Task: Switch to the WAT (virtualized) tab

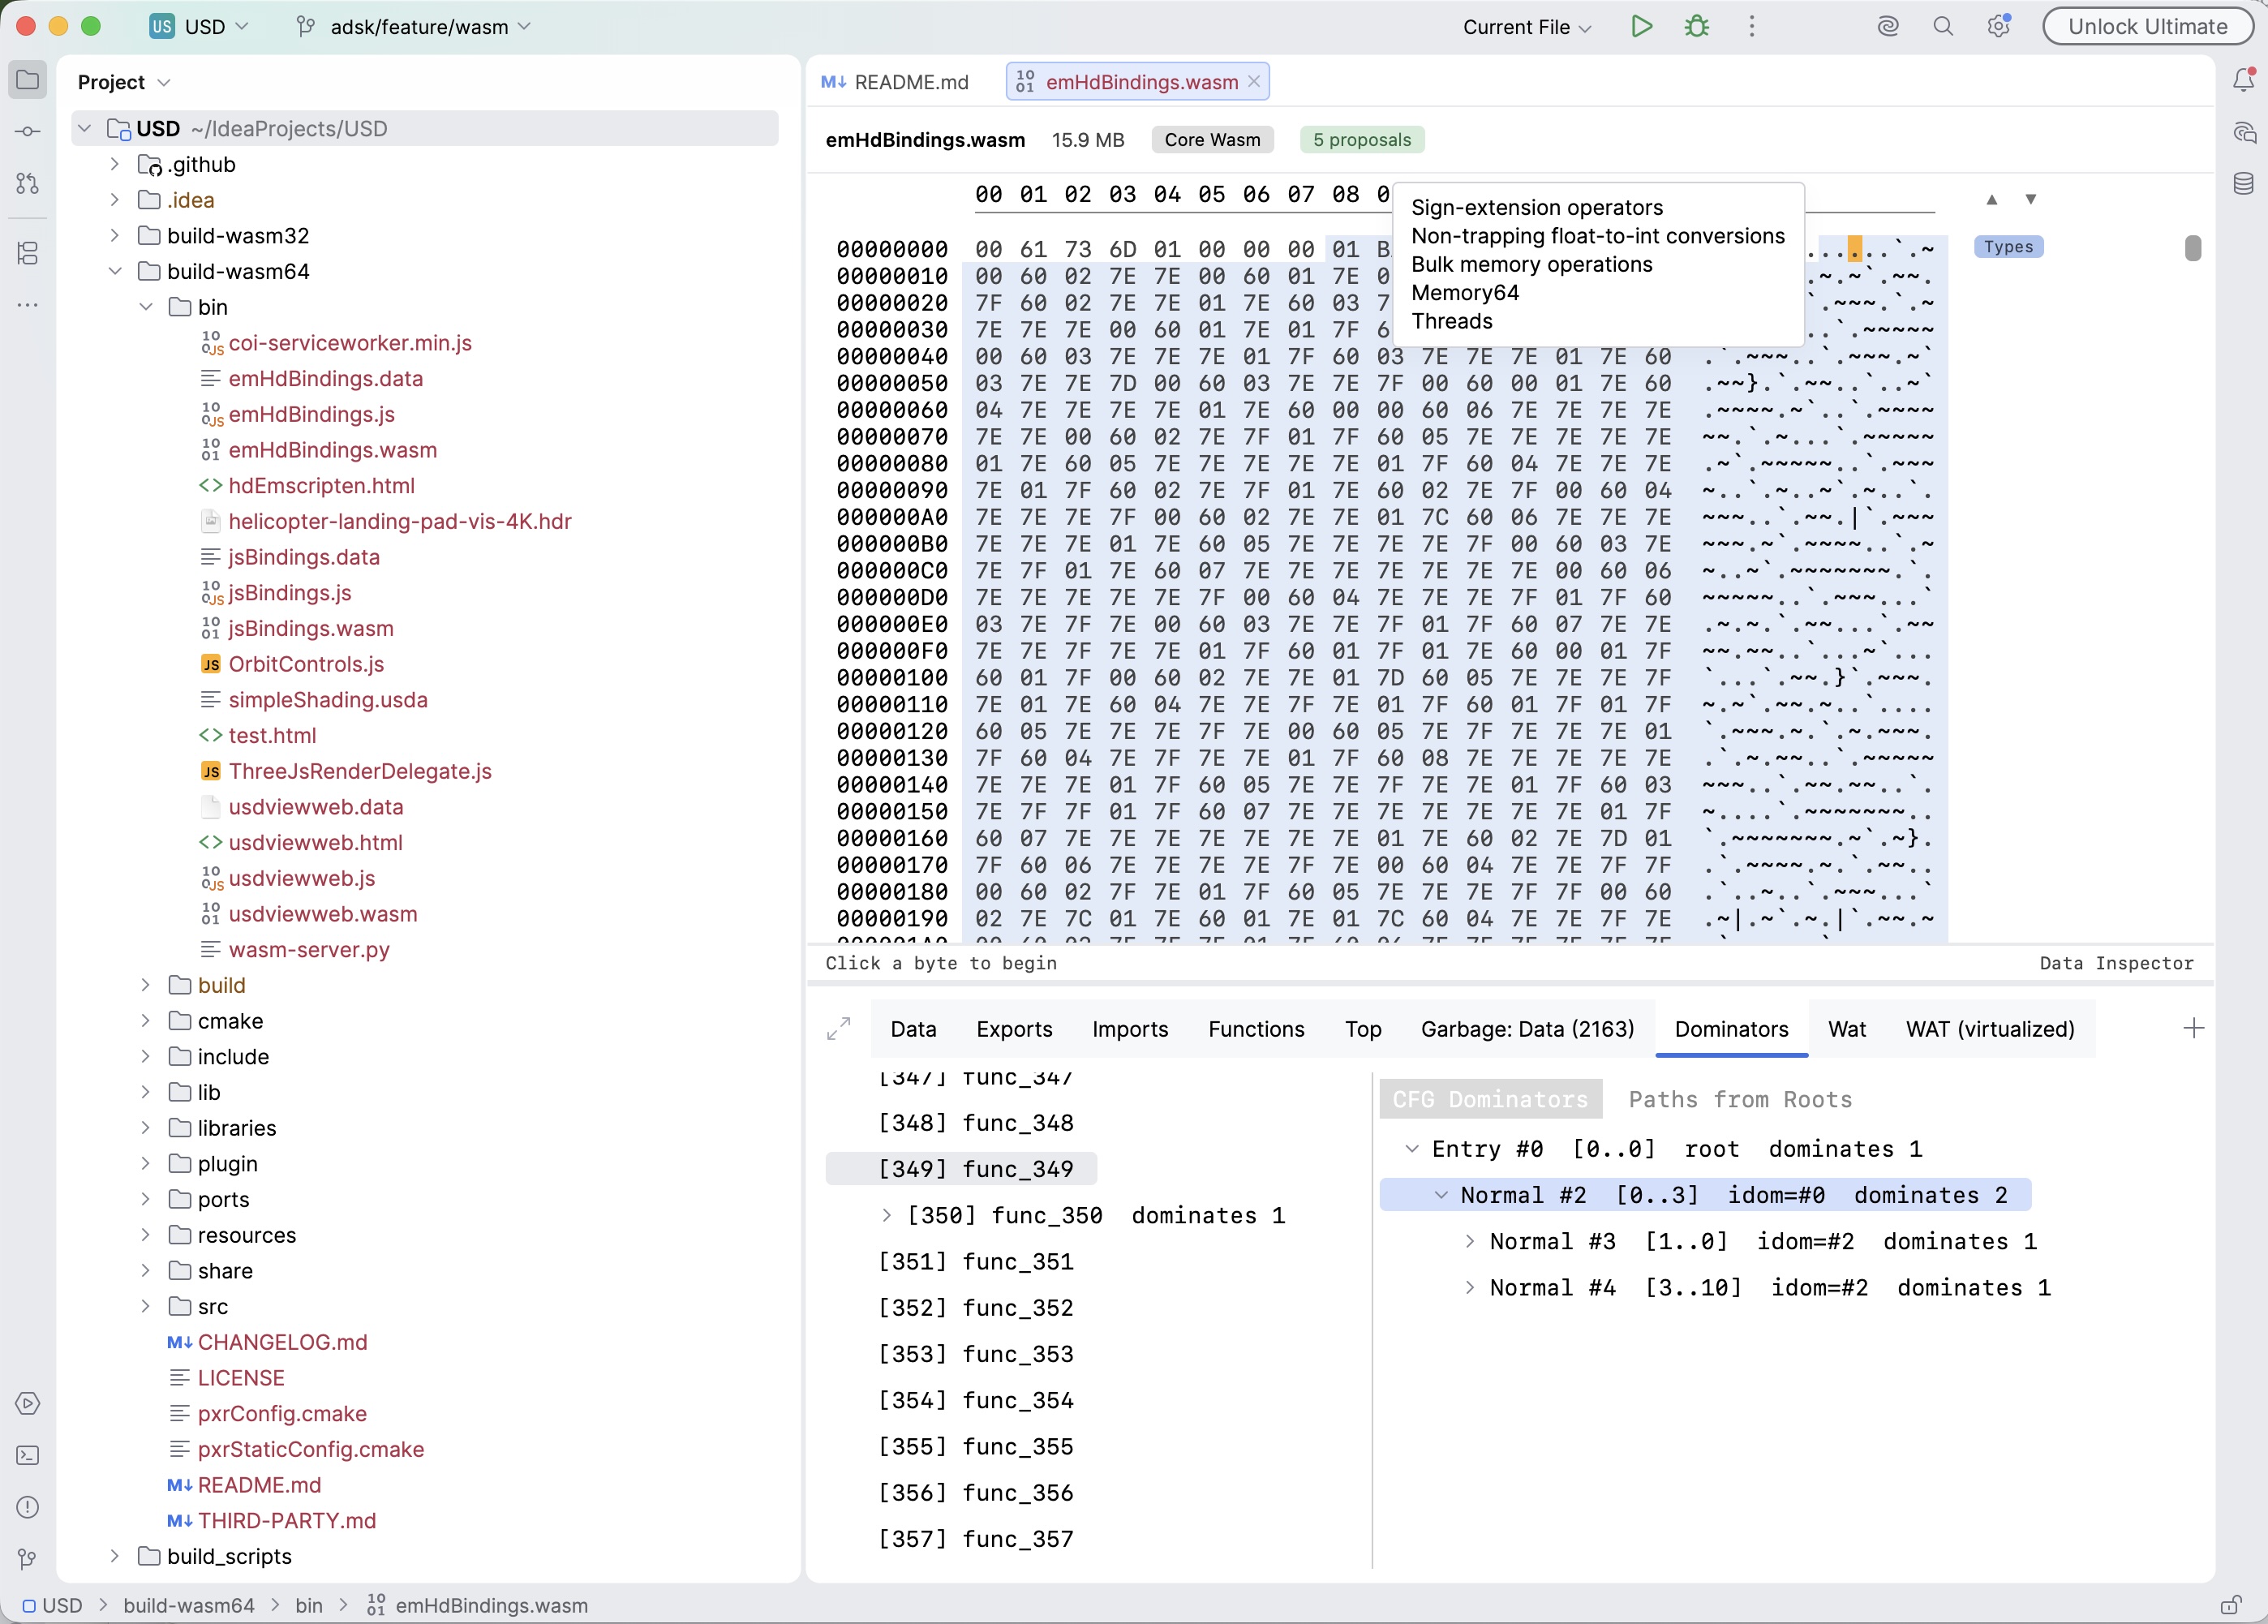Action: 1990,1029
